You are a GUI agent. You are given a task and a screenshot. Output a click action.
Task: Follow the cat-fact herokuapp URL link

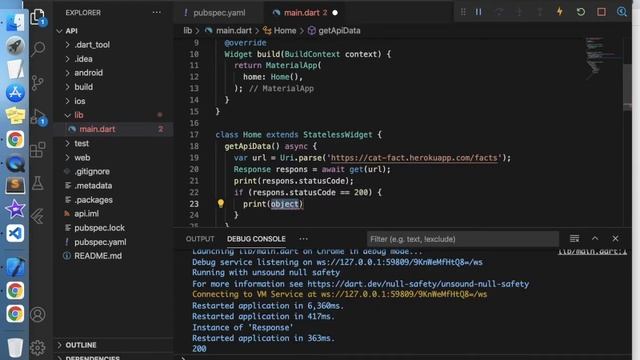[414, 158]
